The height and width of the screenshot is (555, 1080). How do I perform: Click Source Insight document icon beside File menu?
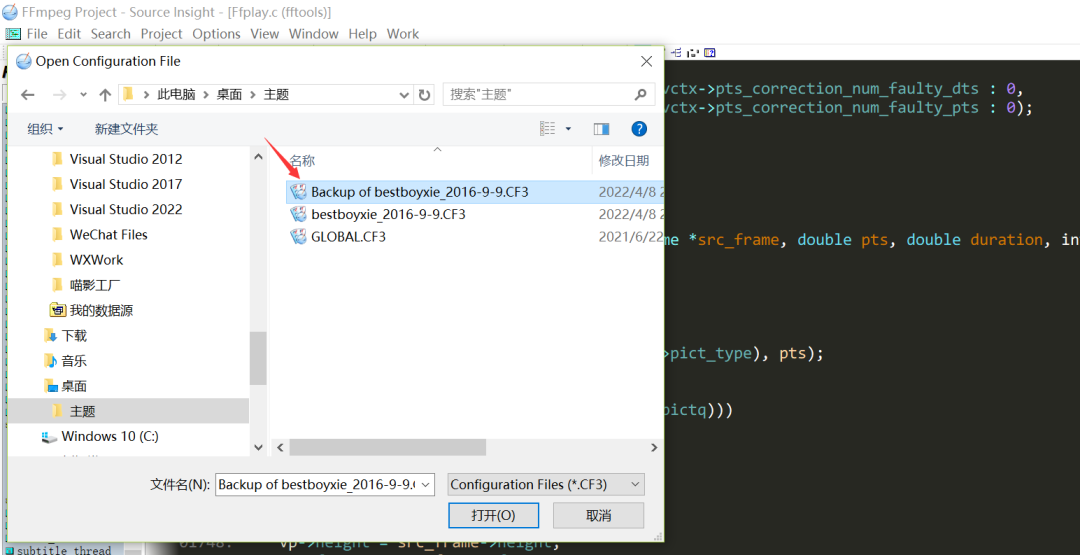(x=12, y=34)
